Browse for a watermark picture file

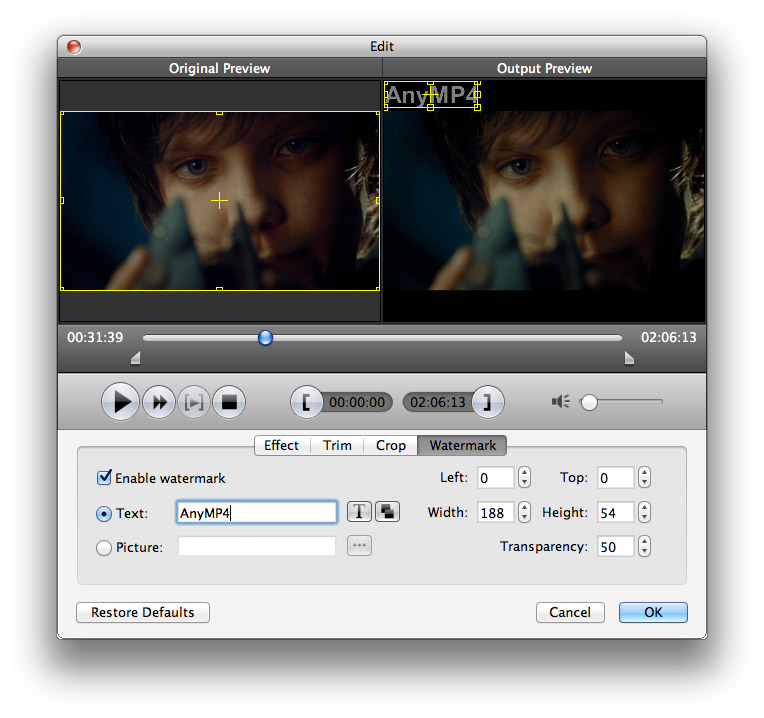[x=359, y=546]
